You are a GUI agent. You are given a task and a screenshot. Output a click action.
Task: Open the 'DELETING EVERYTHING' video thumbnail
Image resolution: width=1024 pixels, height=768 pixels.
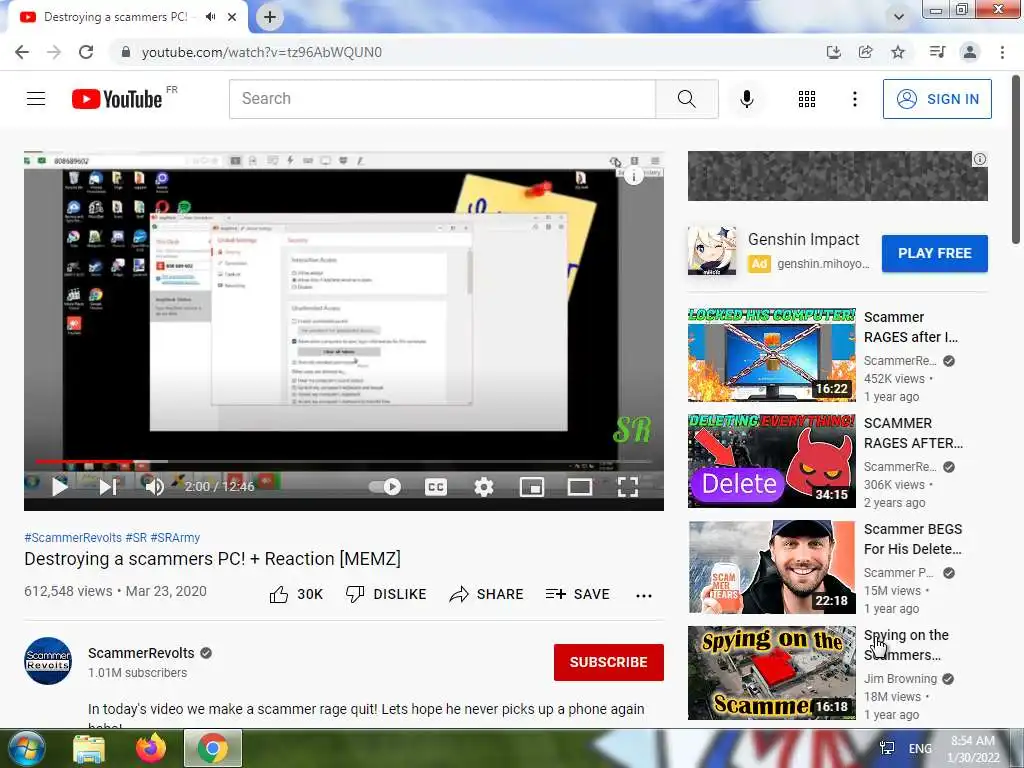(771, 460)
